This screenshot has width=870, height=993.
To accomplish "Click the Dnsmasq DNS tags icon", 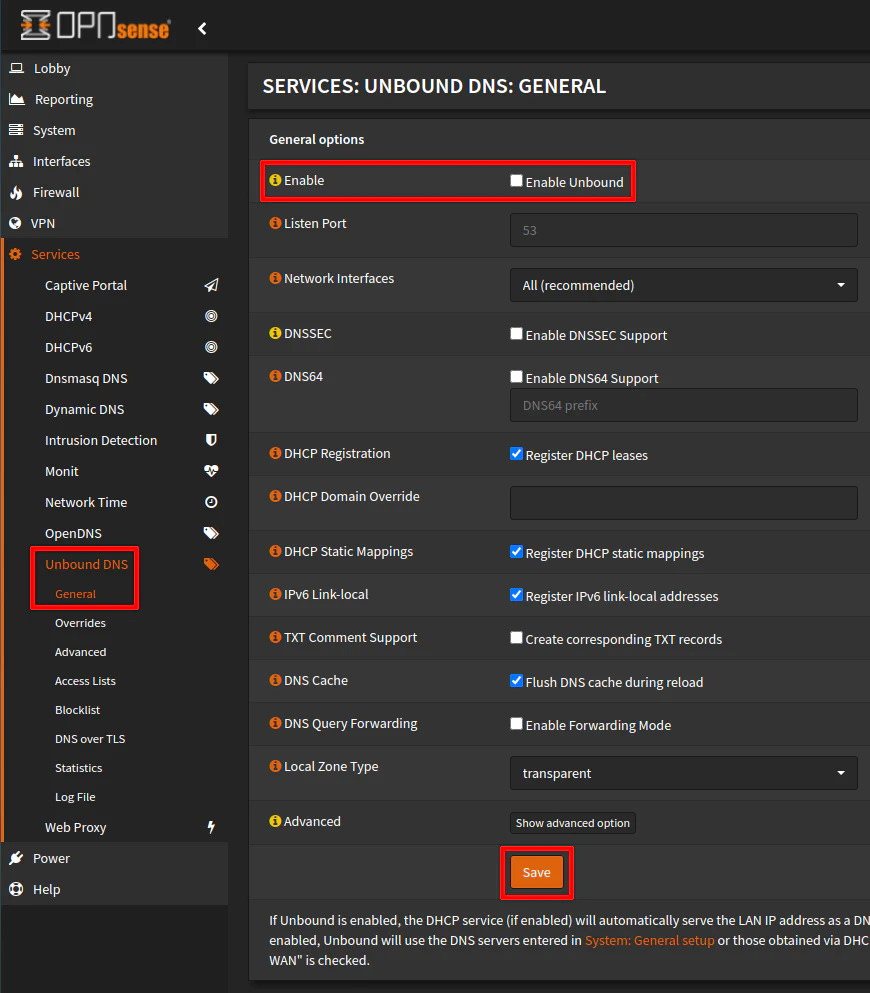I will pos(211,378).
